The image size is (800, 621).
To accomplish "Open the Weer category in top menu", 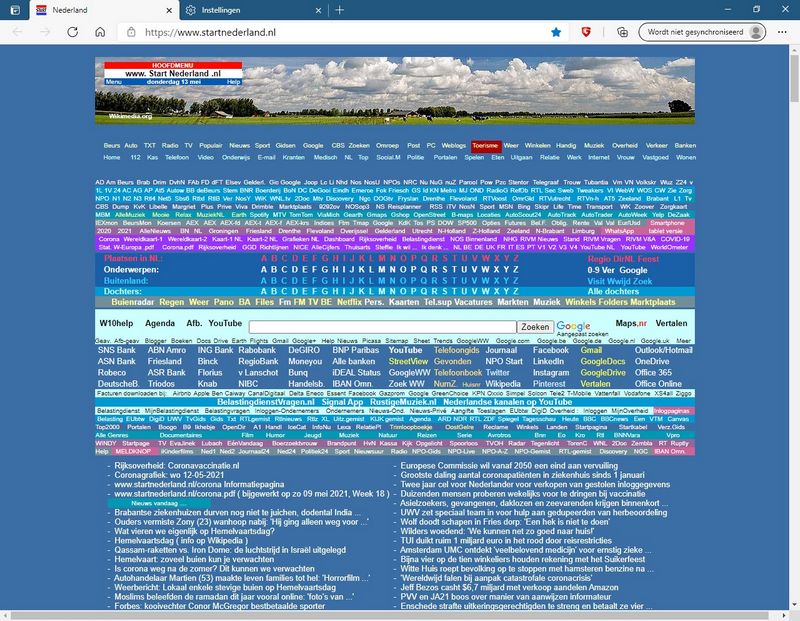I will 511,145.
